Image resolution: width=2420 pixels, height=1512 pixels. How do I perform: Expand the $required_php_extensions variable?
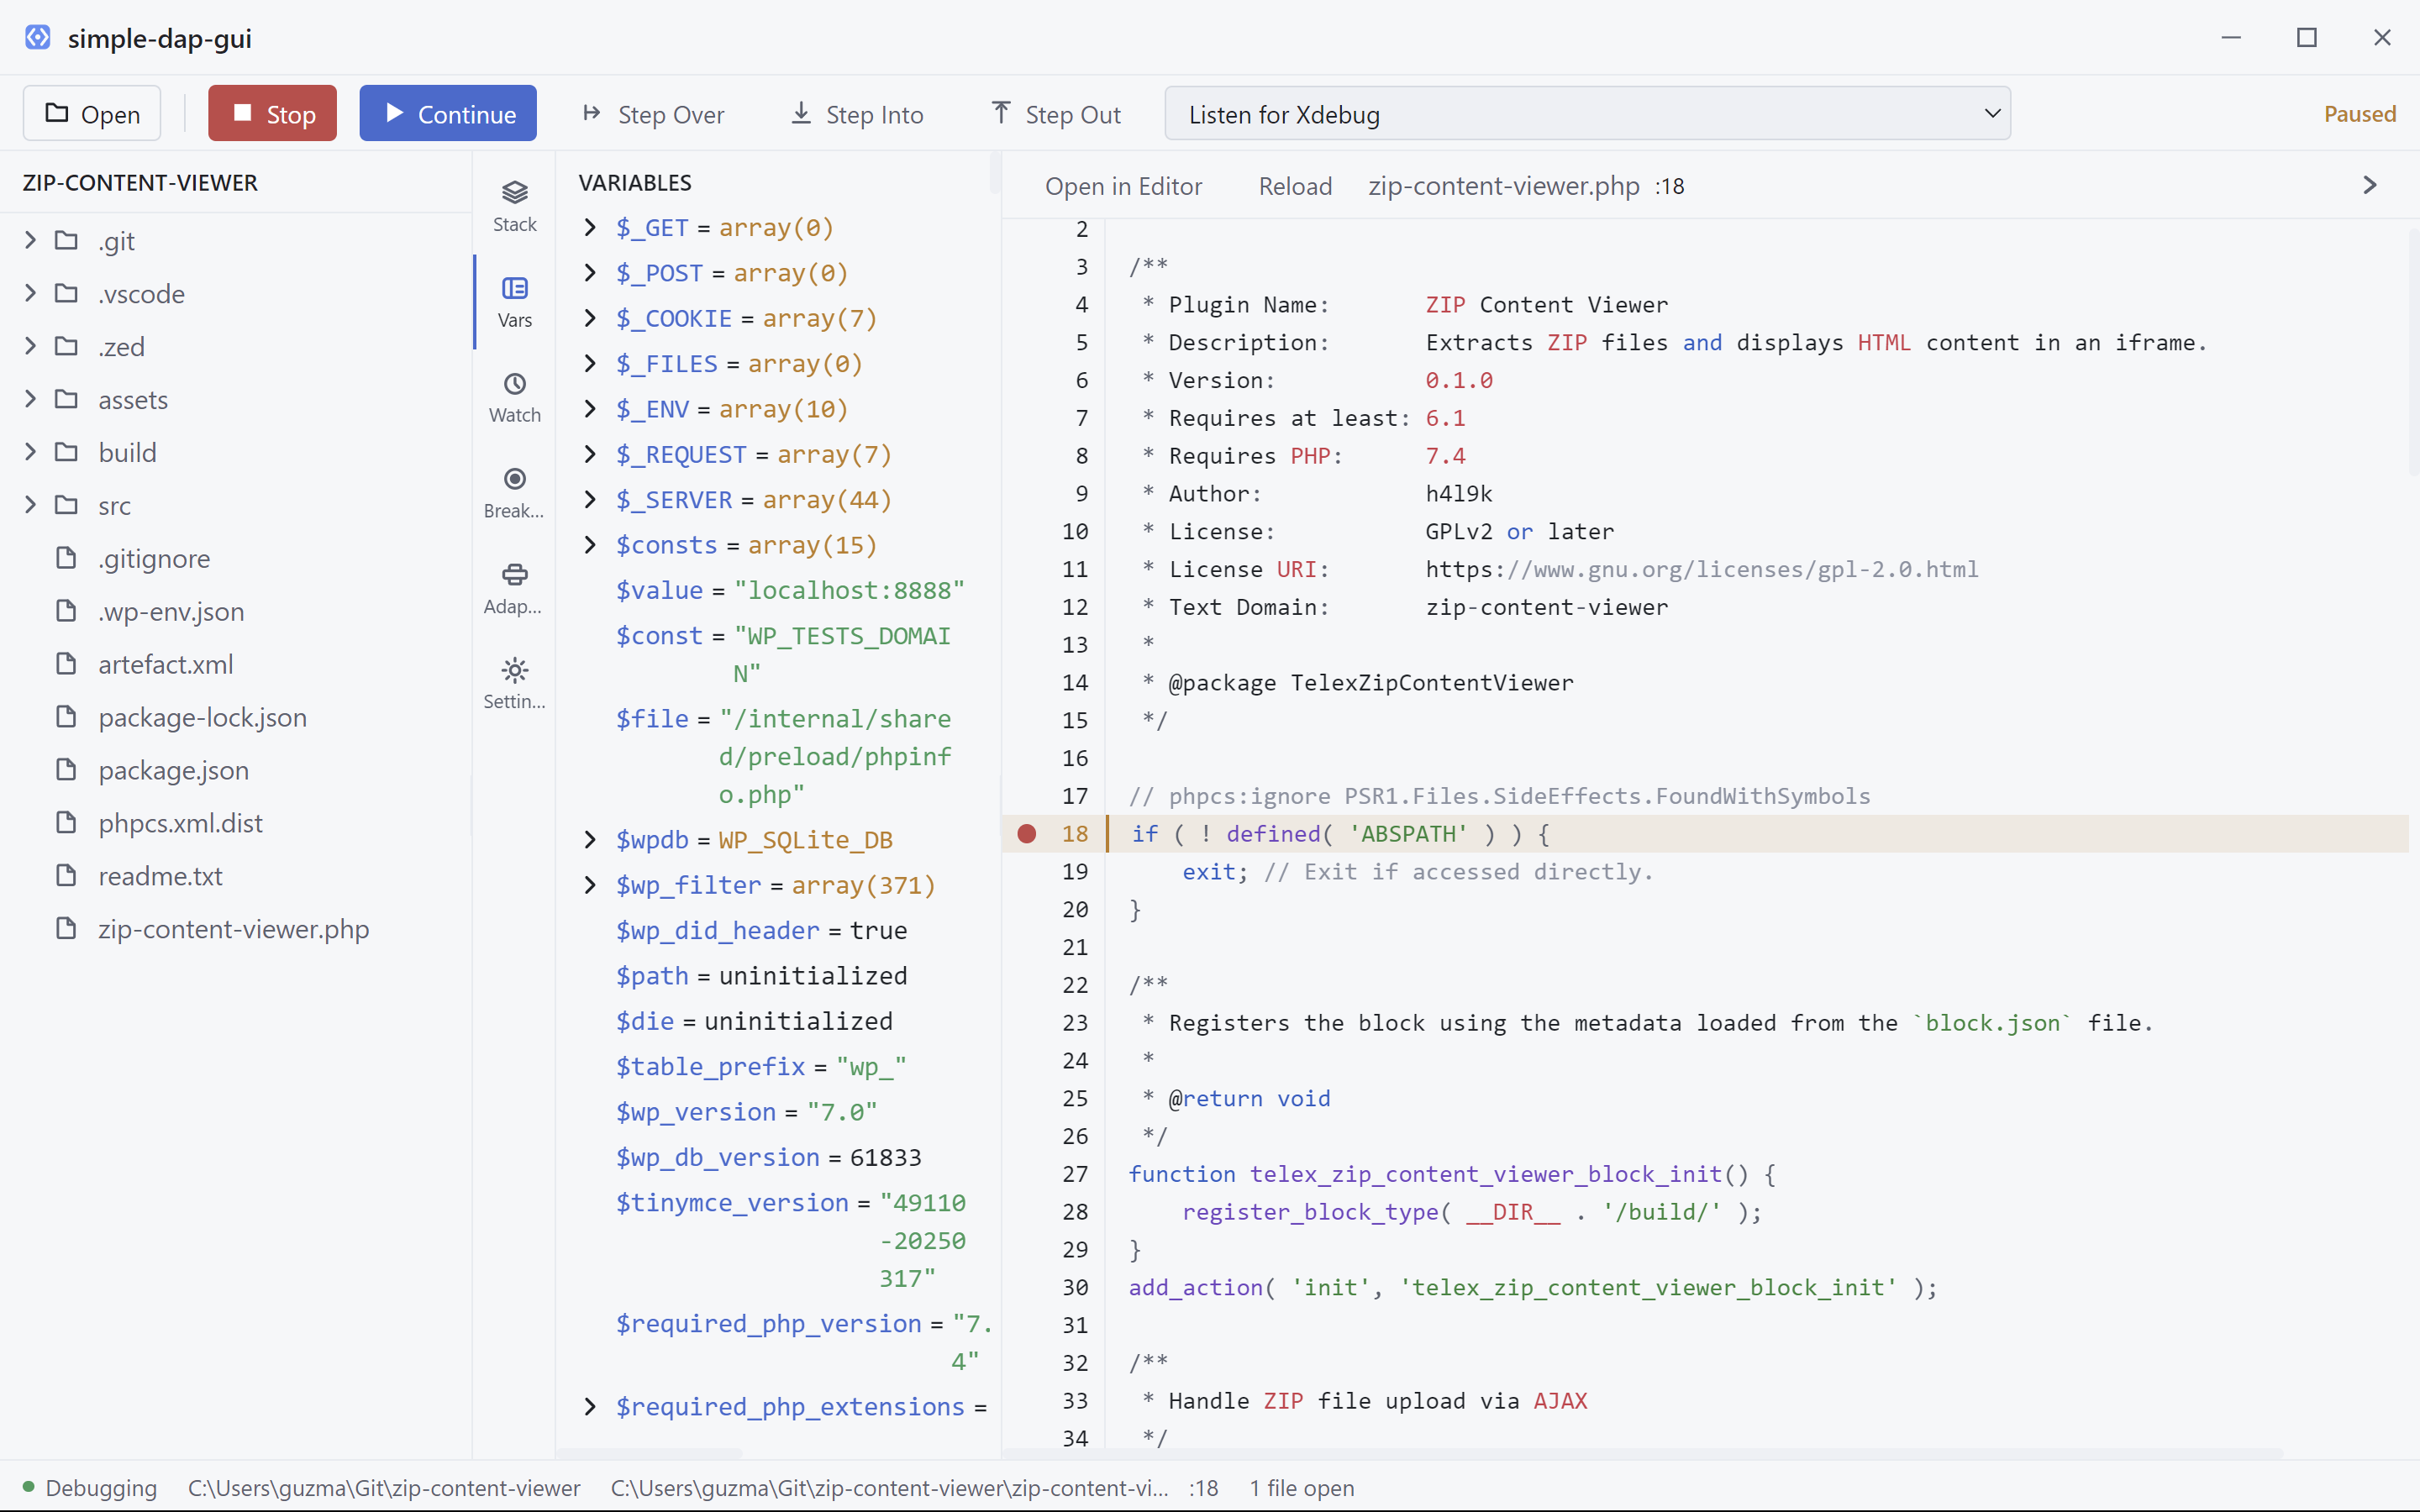(x=590, y=1407)
